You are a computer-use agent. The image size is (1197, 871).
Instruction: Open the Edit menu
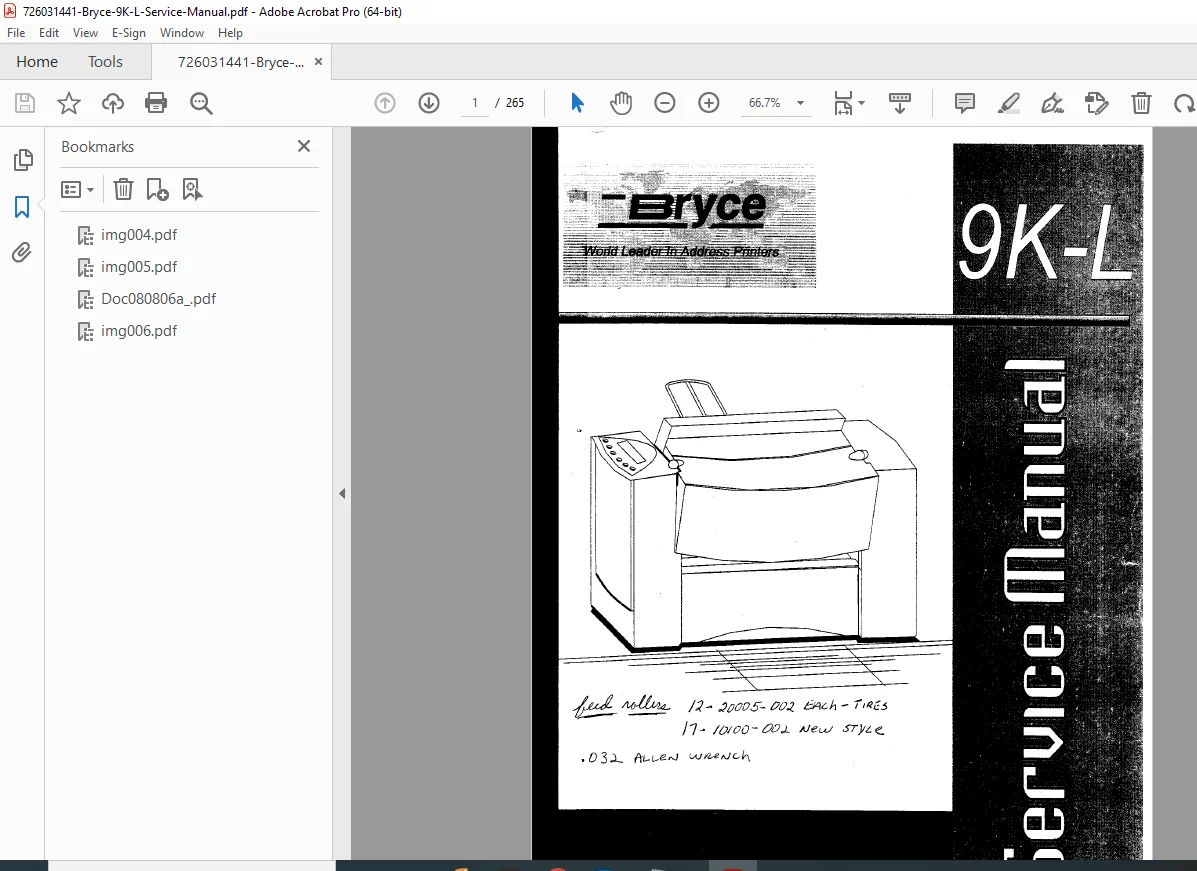coord(49,33)
